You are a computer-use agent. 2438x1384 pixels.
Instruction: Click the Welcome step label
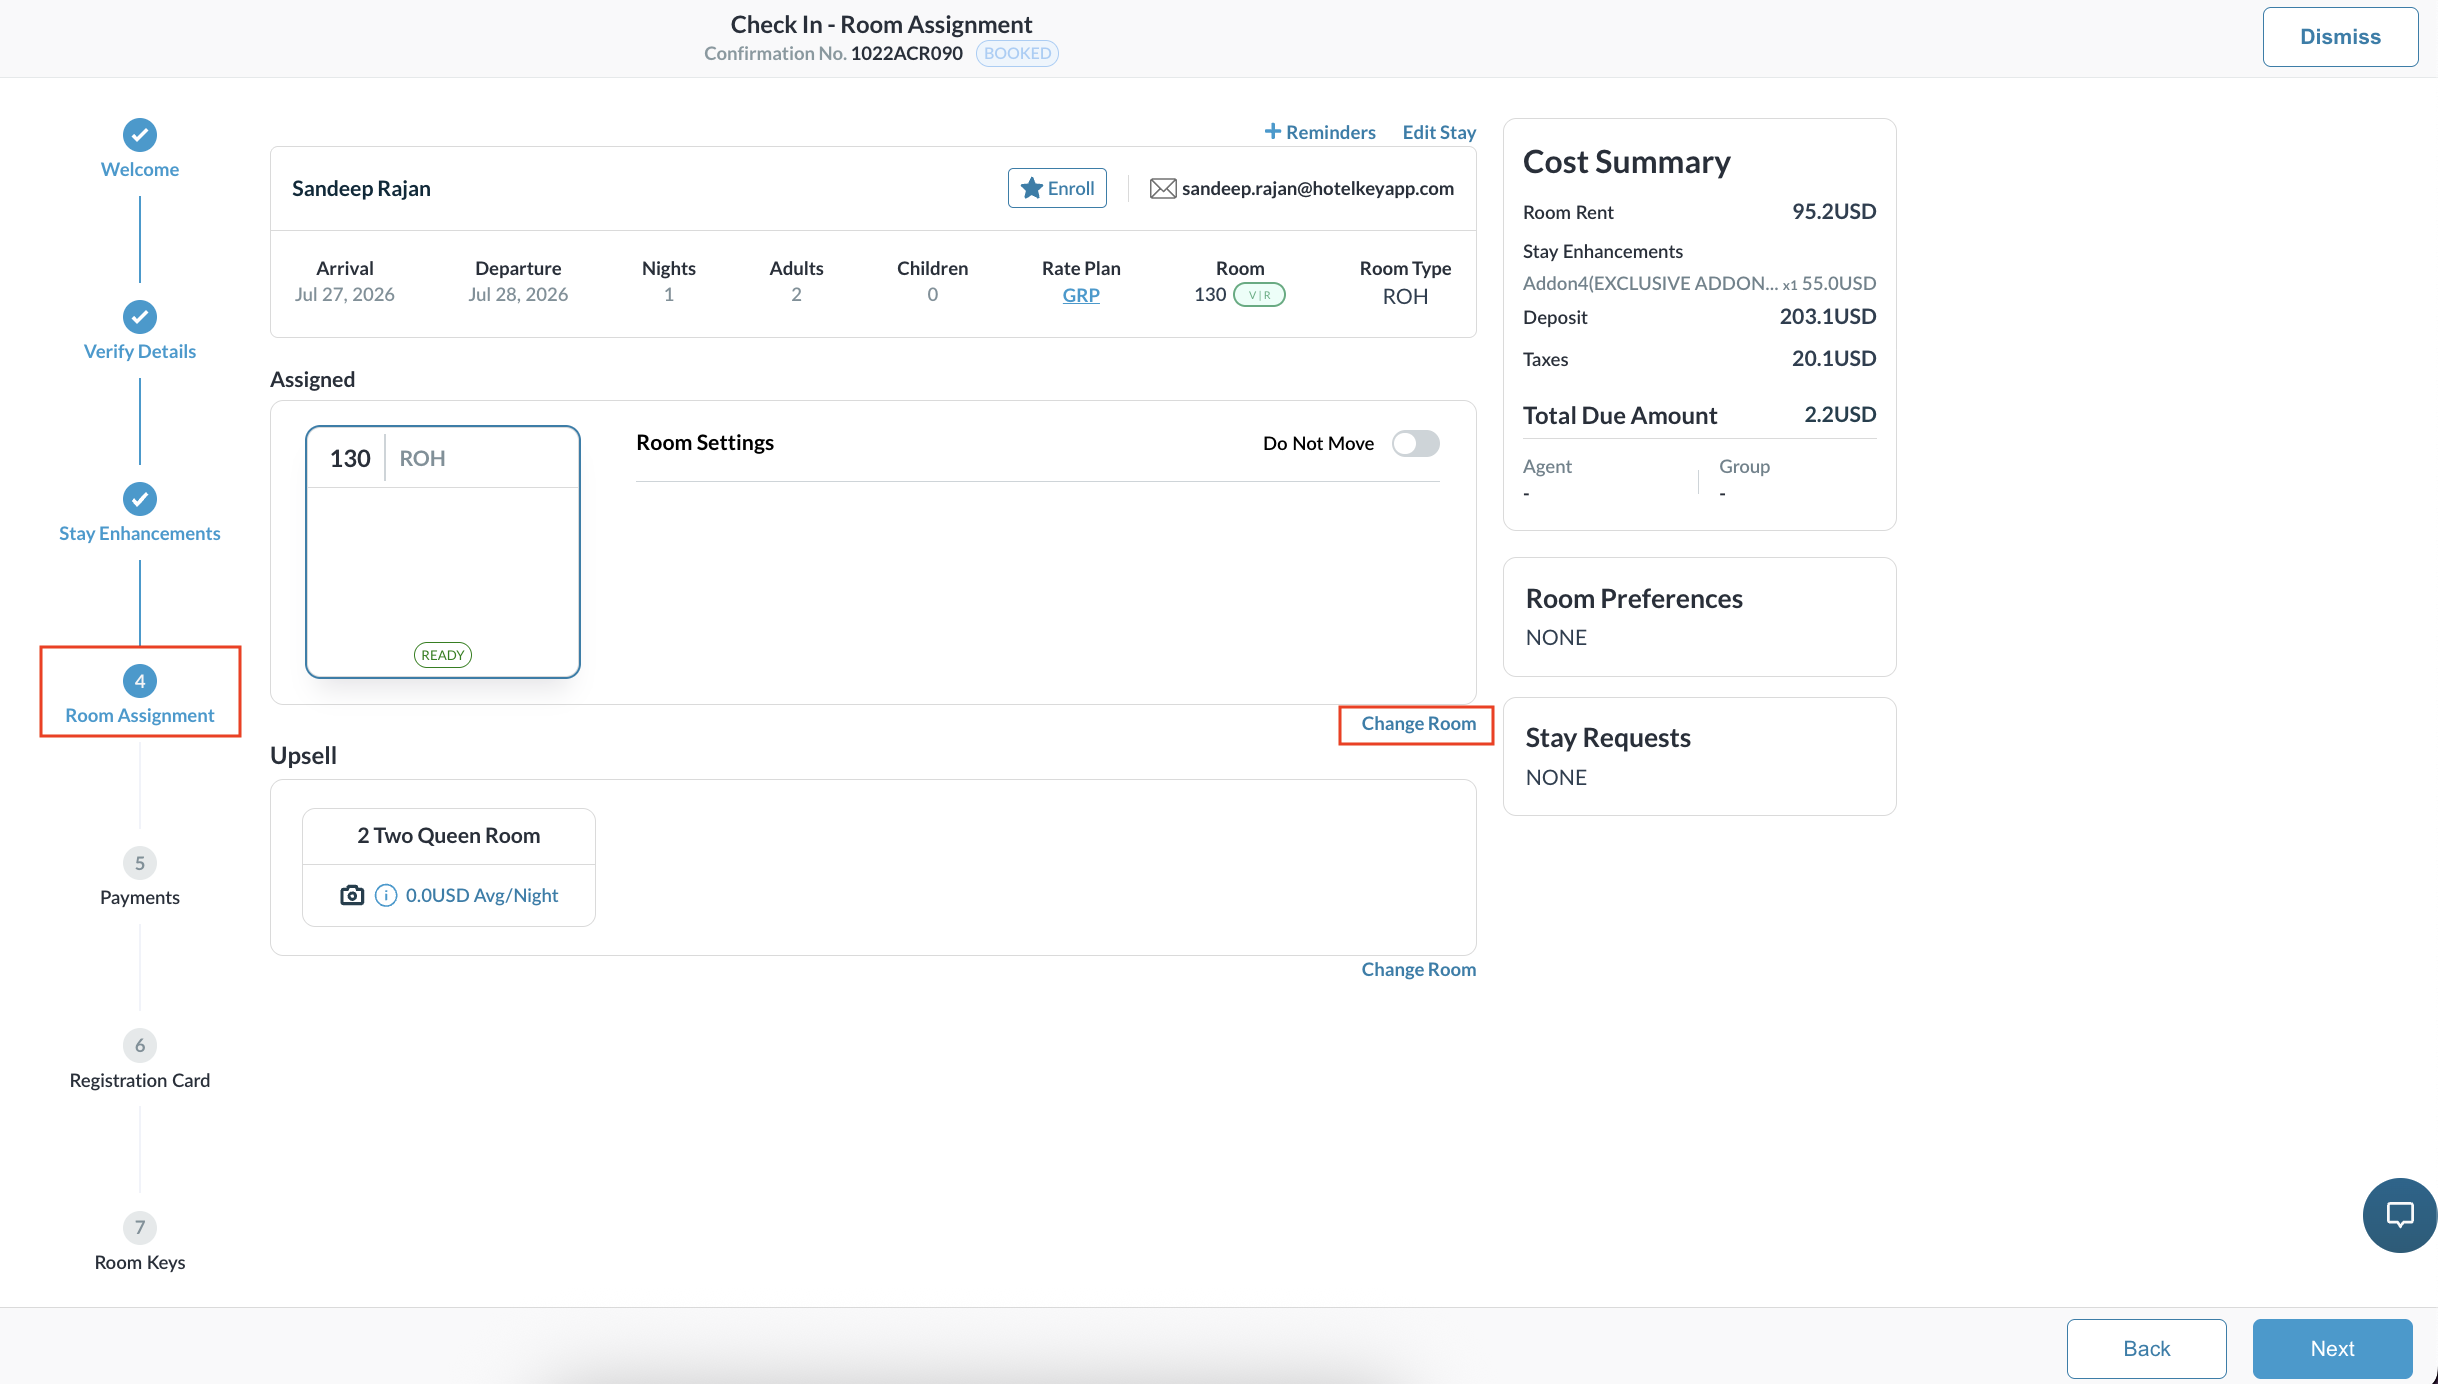[x=140, y=169]
